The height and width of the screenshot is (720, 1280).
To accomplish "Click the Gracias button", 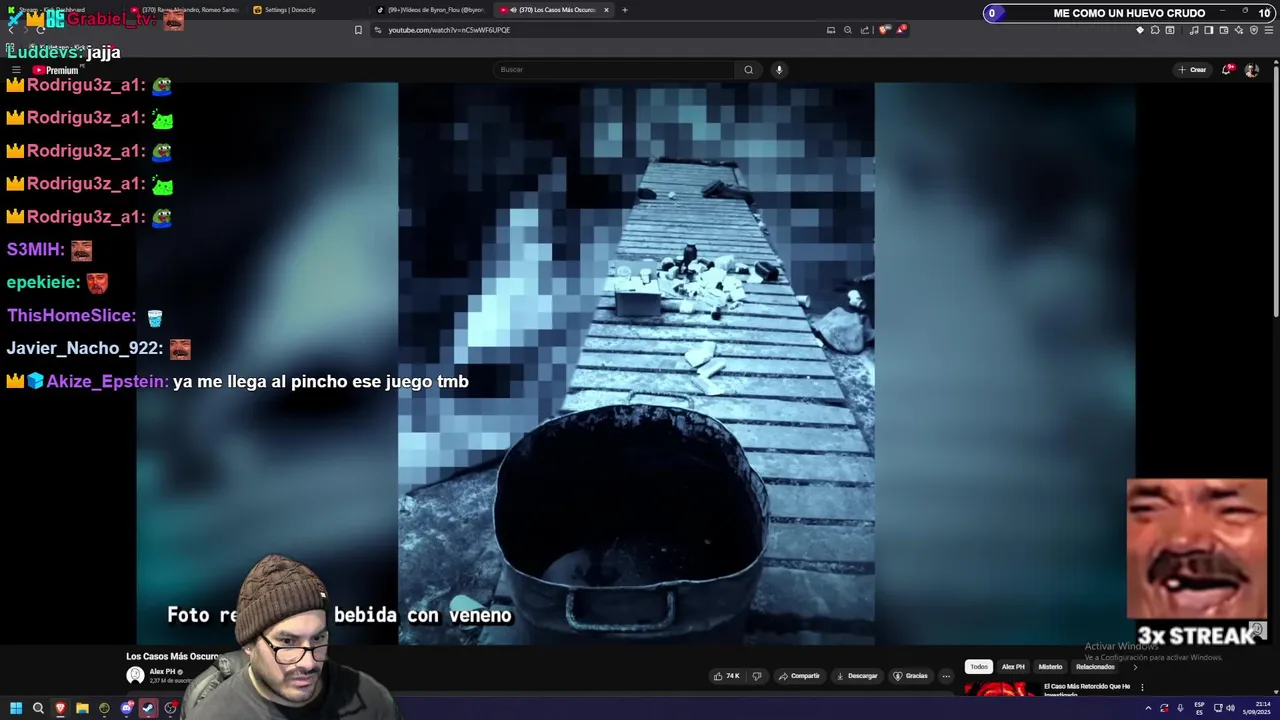I will pos(911,676).
